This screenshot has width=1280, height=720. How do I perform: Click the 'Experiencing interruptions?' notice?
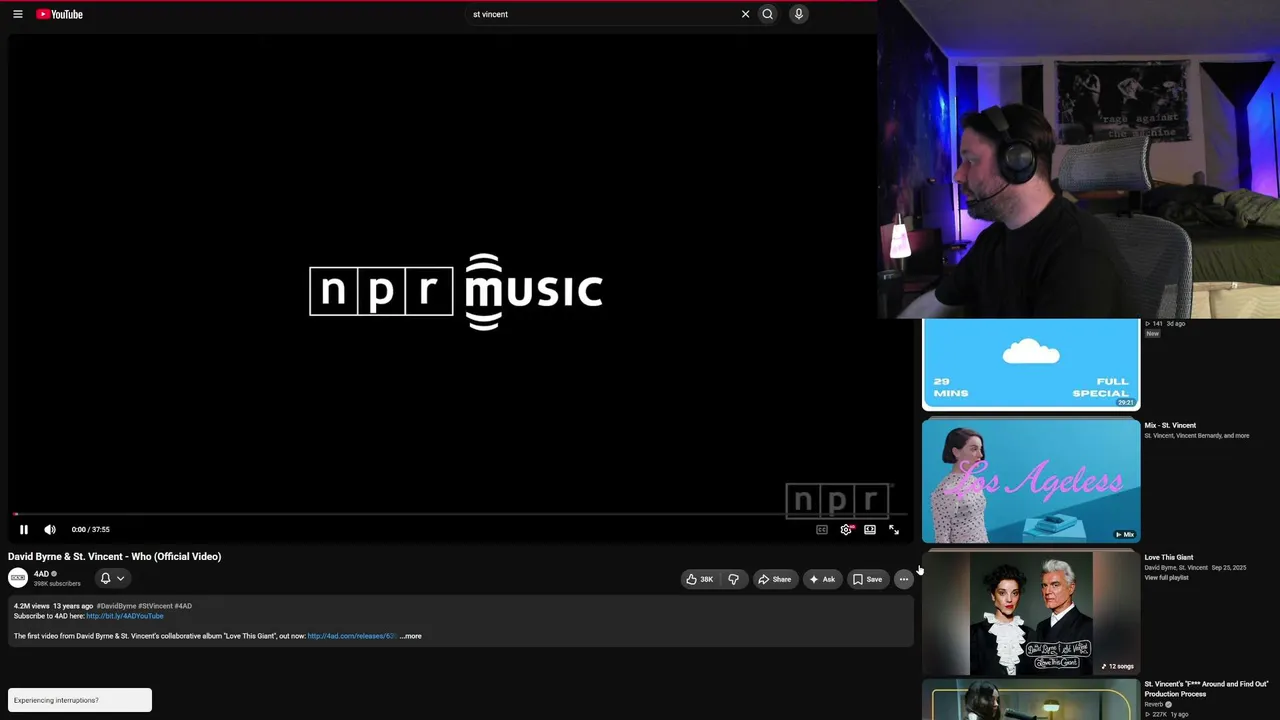point(80,700)
